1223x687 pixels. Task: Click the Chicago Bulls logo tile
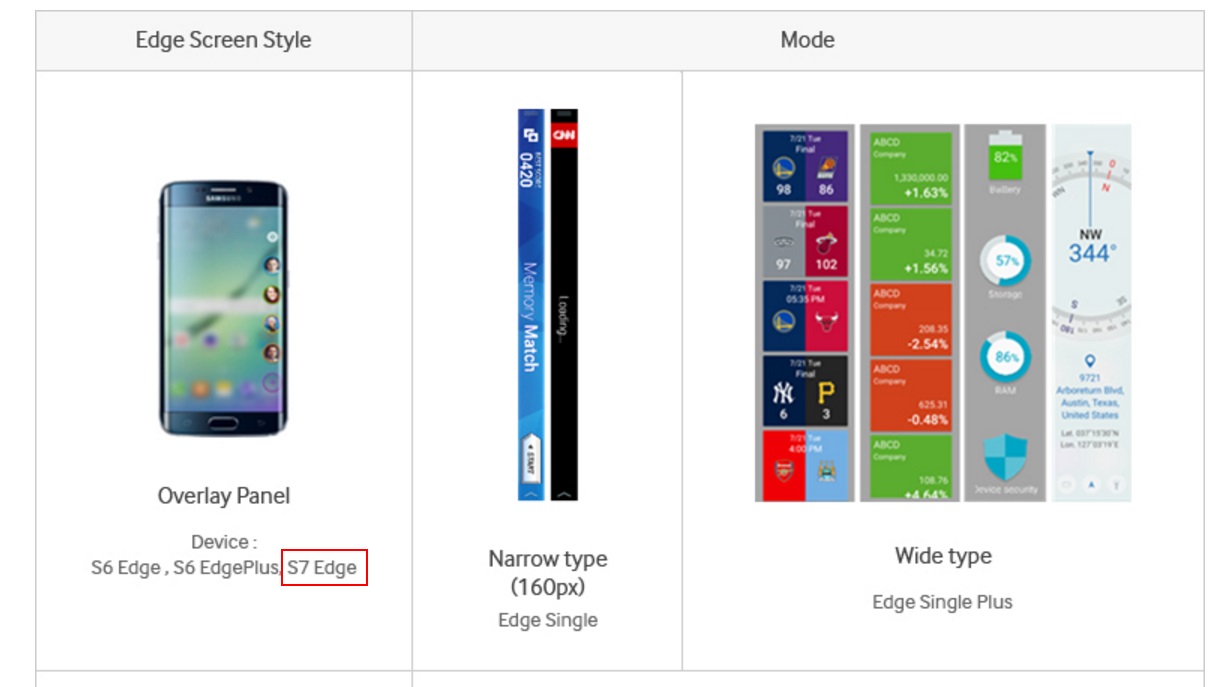pyautogui.click(x=827, y=320)
